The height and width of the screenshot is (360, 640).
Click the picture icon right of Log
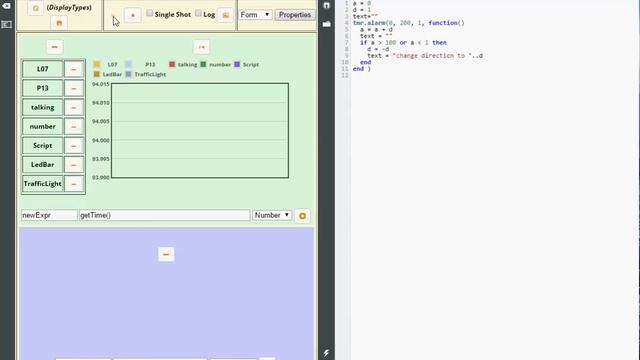coord(225,15)
